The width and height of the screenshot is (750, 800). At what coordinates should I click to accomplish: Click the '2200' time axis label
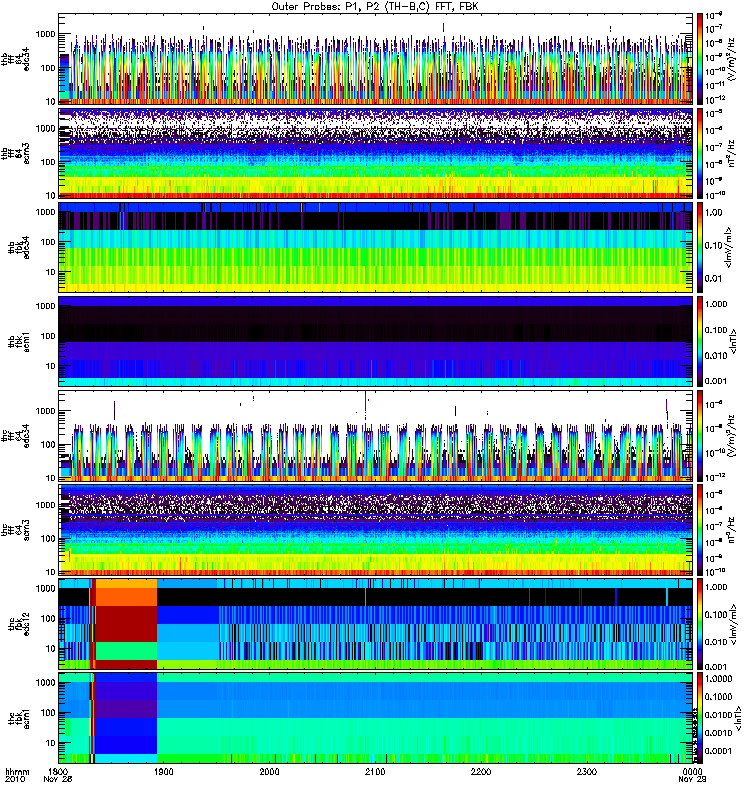coord(481,772)
